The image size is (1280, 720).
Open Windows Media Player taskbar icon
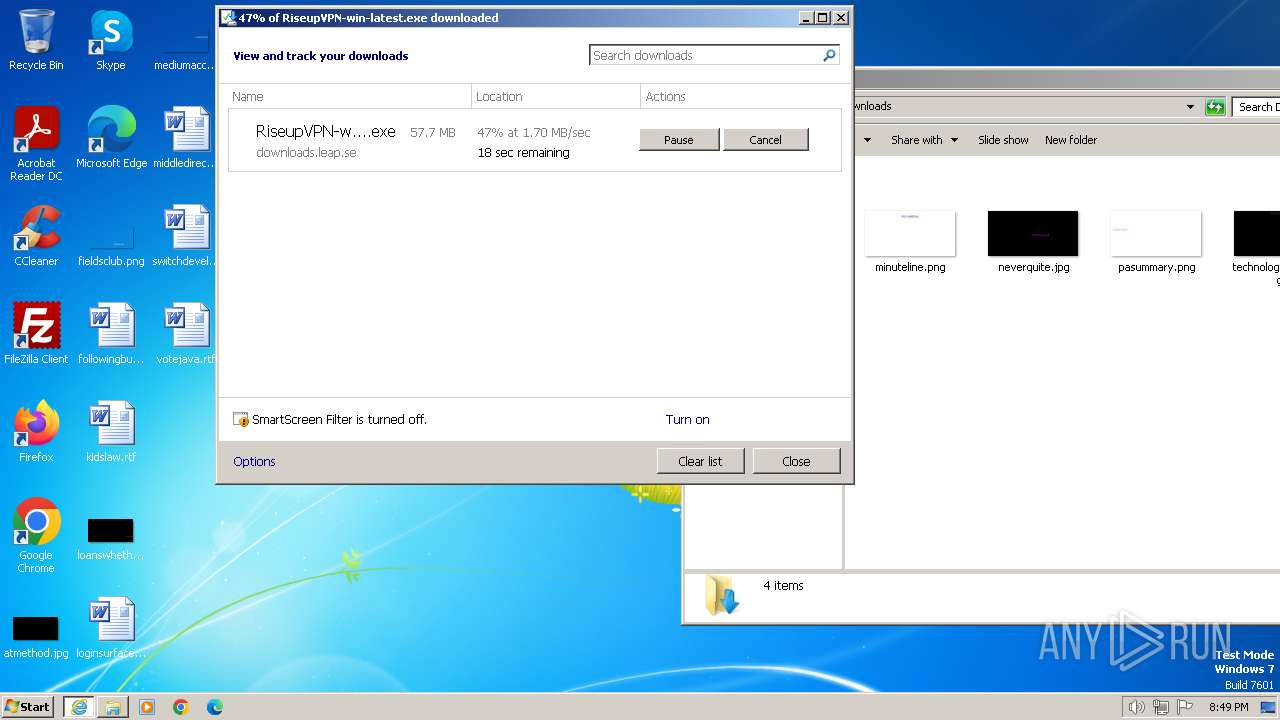[x=147, y=707]
